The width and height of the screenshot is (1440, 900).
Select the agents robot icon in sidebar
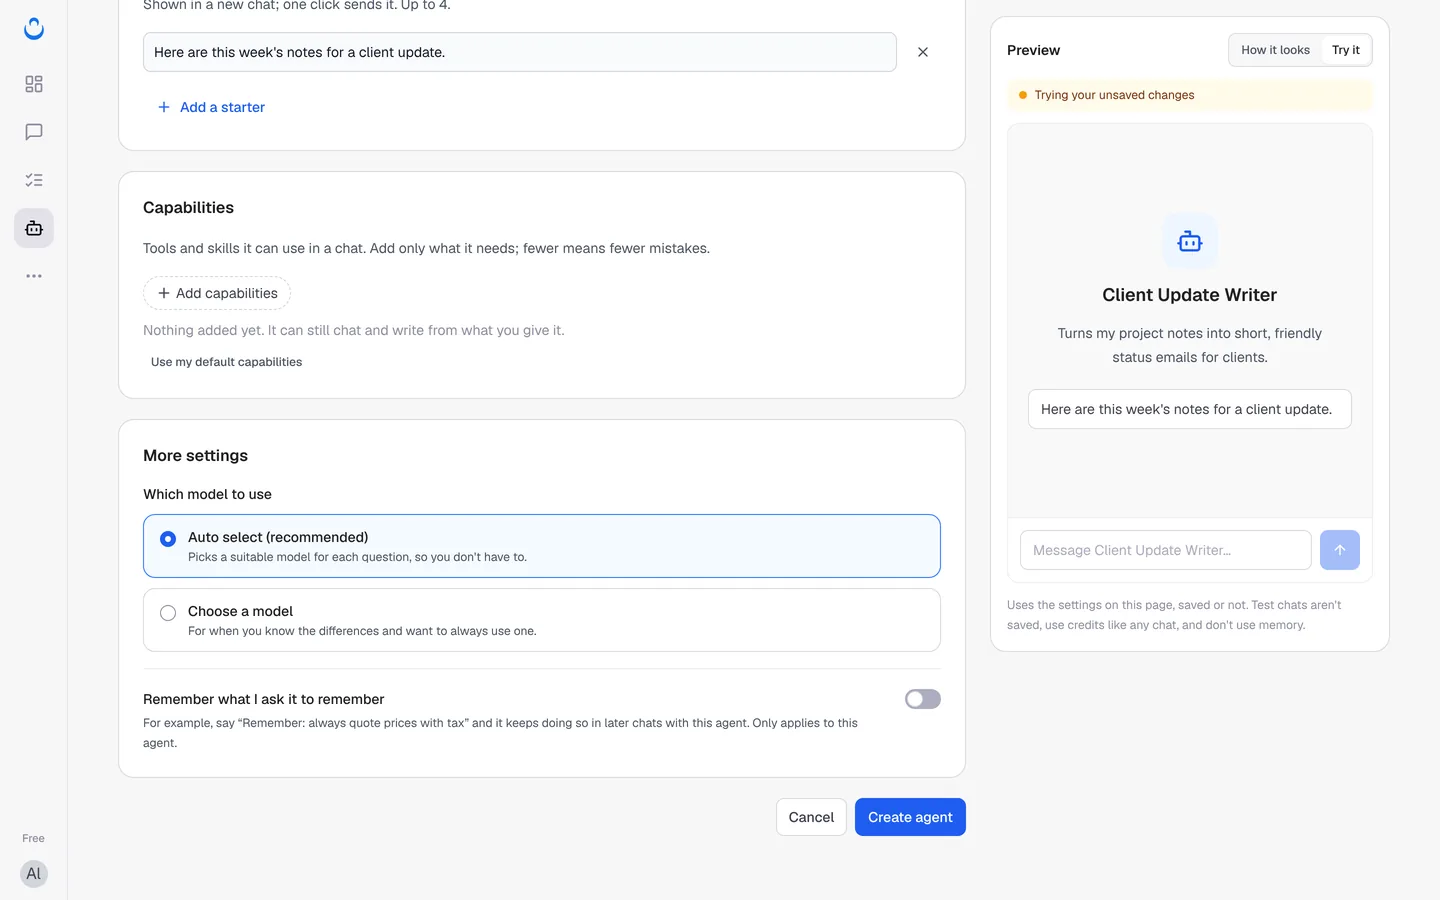point(34,228)
